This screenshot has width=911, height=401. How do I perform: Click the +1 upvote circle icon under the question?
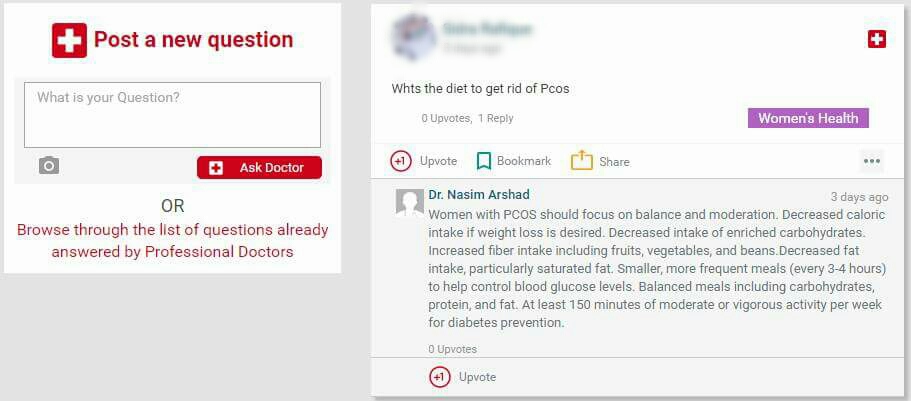[x=401, y=161]
